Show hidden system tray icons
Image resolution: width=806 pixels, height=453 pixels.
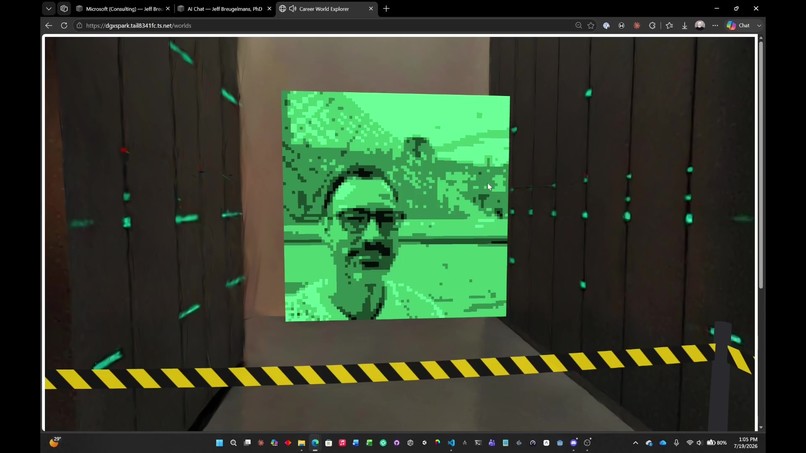tap(635, 443)
